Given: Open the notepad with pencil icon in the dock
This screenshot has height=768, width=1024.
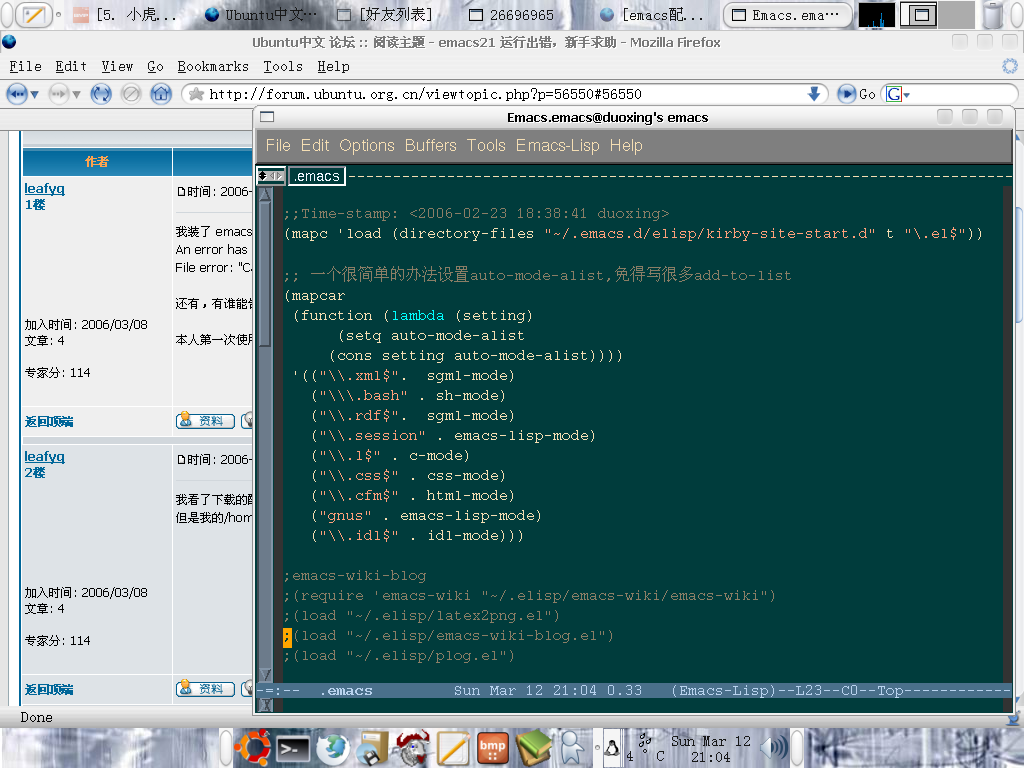Looking at the screenshot, I should [453, 748].
